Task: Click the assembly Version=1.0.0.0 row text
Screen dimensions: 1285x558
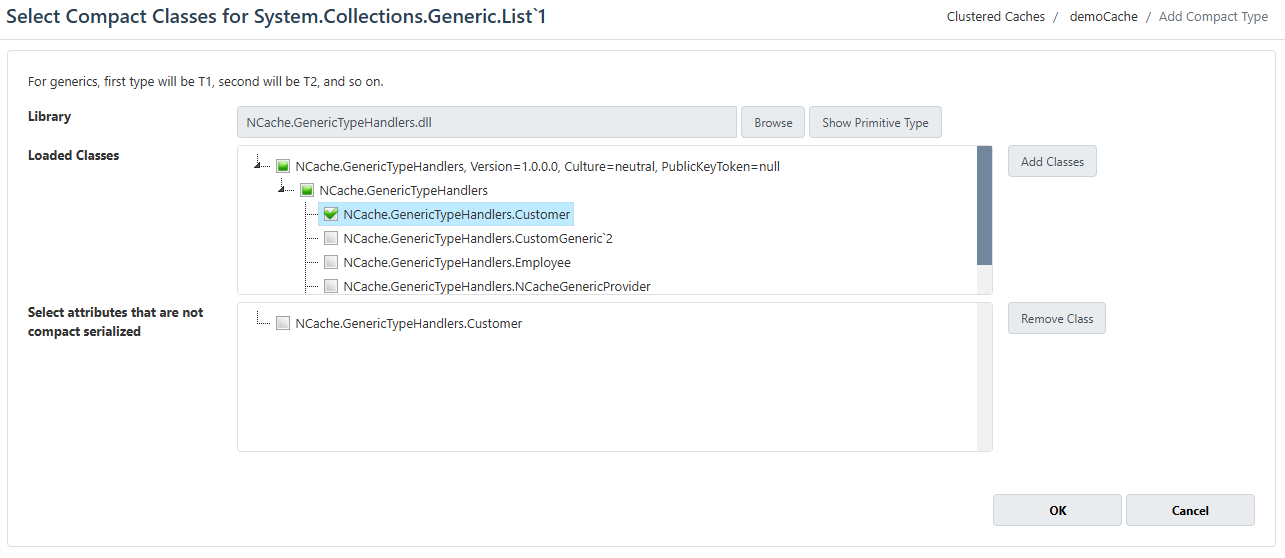Action: coord(538,167)
